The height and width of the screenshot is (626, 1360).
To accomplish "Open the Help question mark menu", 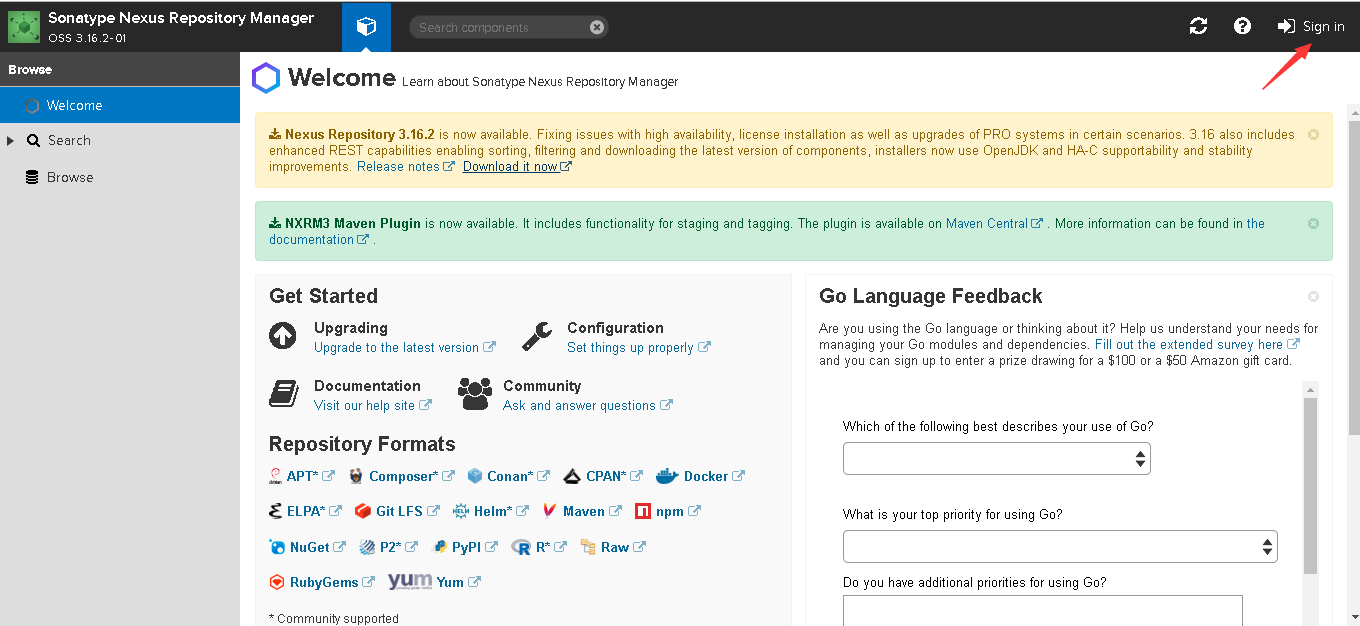I will click(1242, 26).
